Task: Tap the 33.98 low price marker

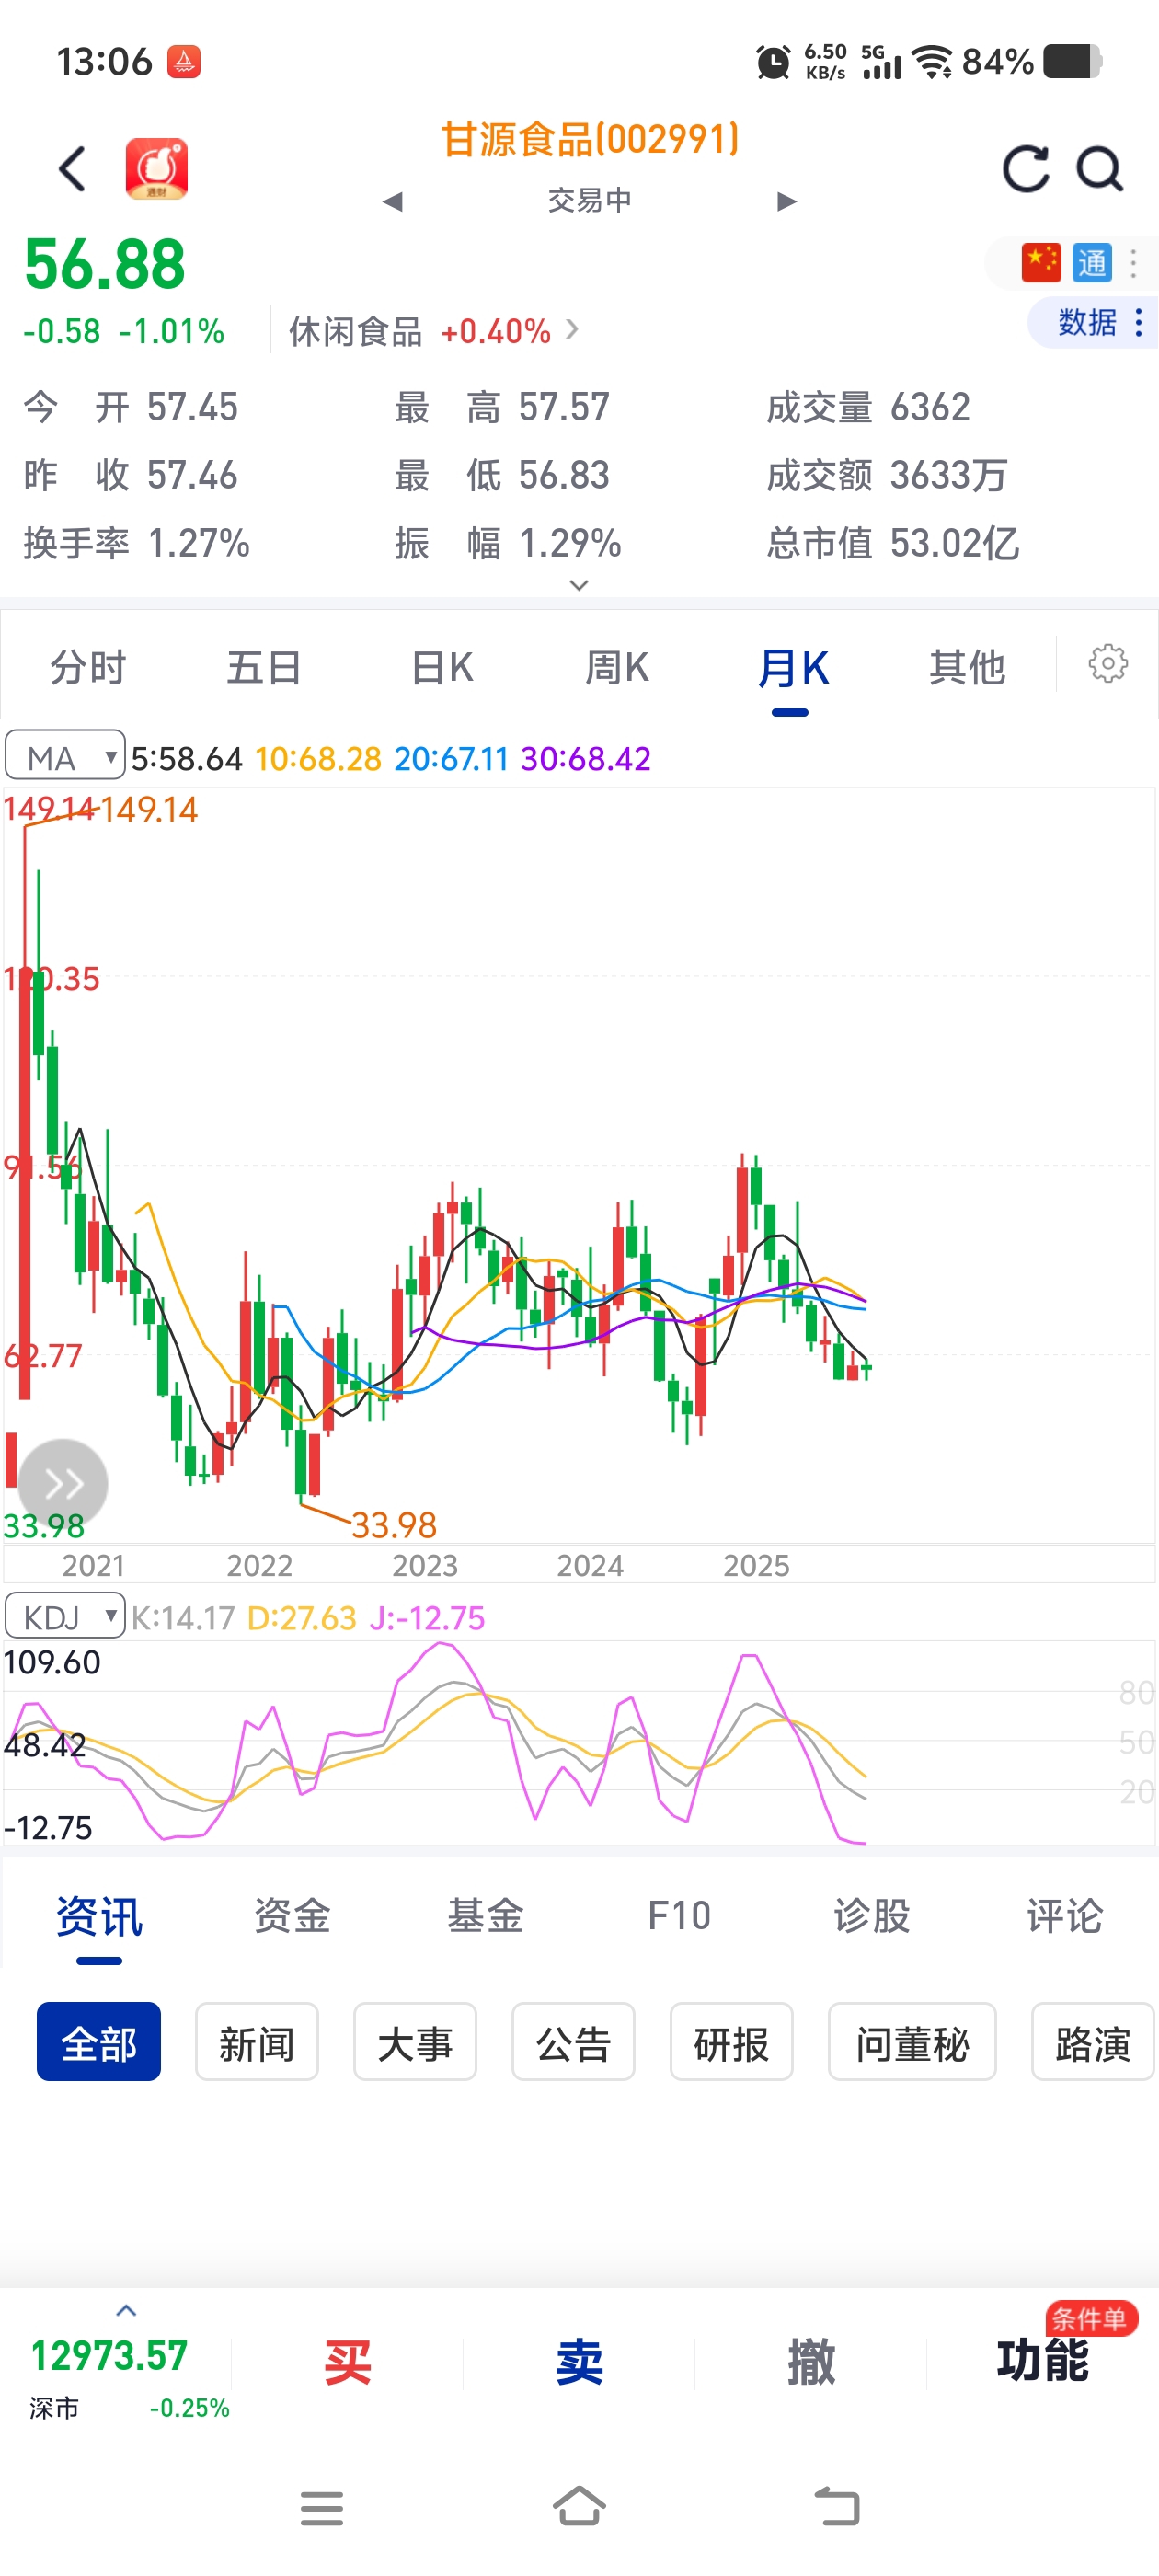Action: click(394, 1525)
